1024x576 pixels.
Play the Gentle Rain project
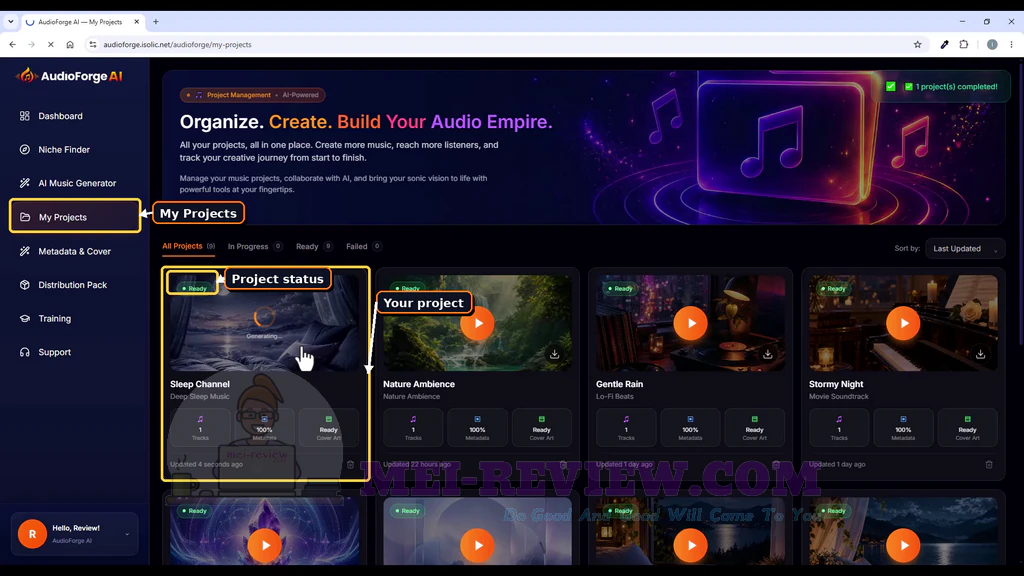690,323
